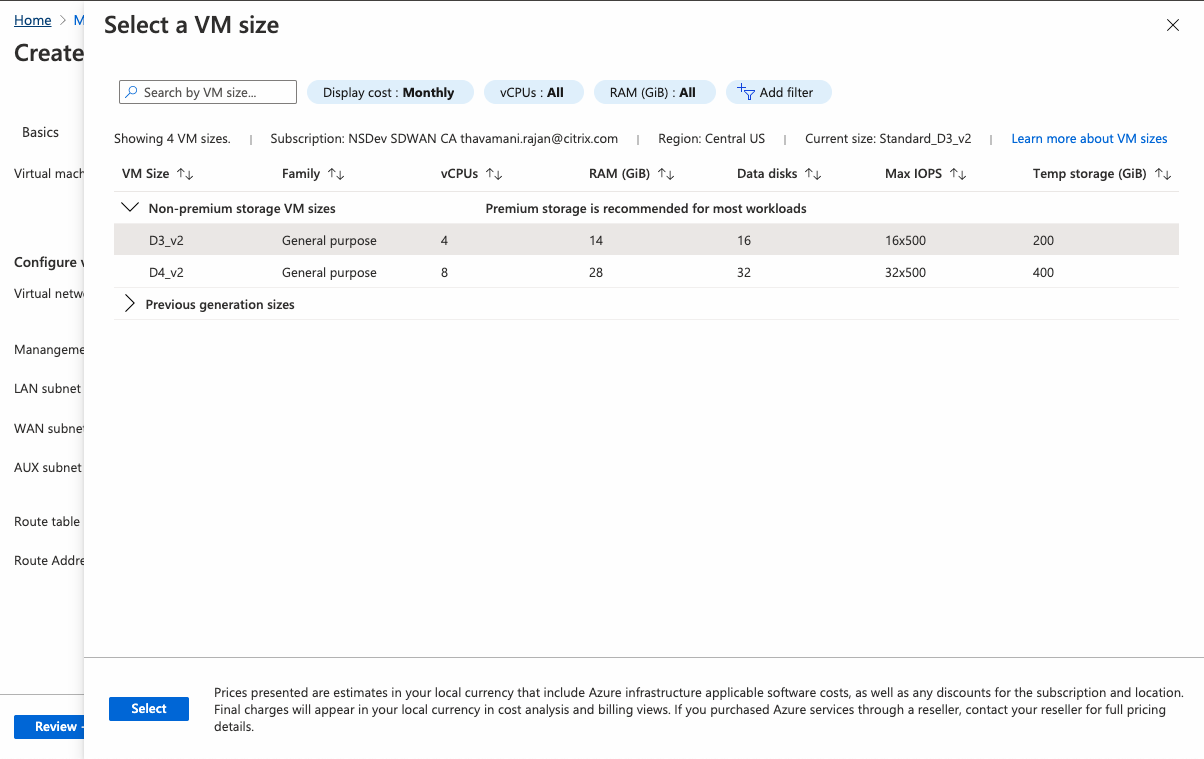Click the Select button

click(x=149, y=709)
